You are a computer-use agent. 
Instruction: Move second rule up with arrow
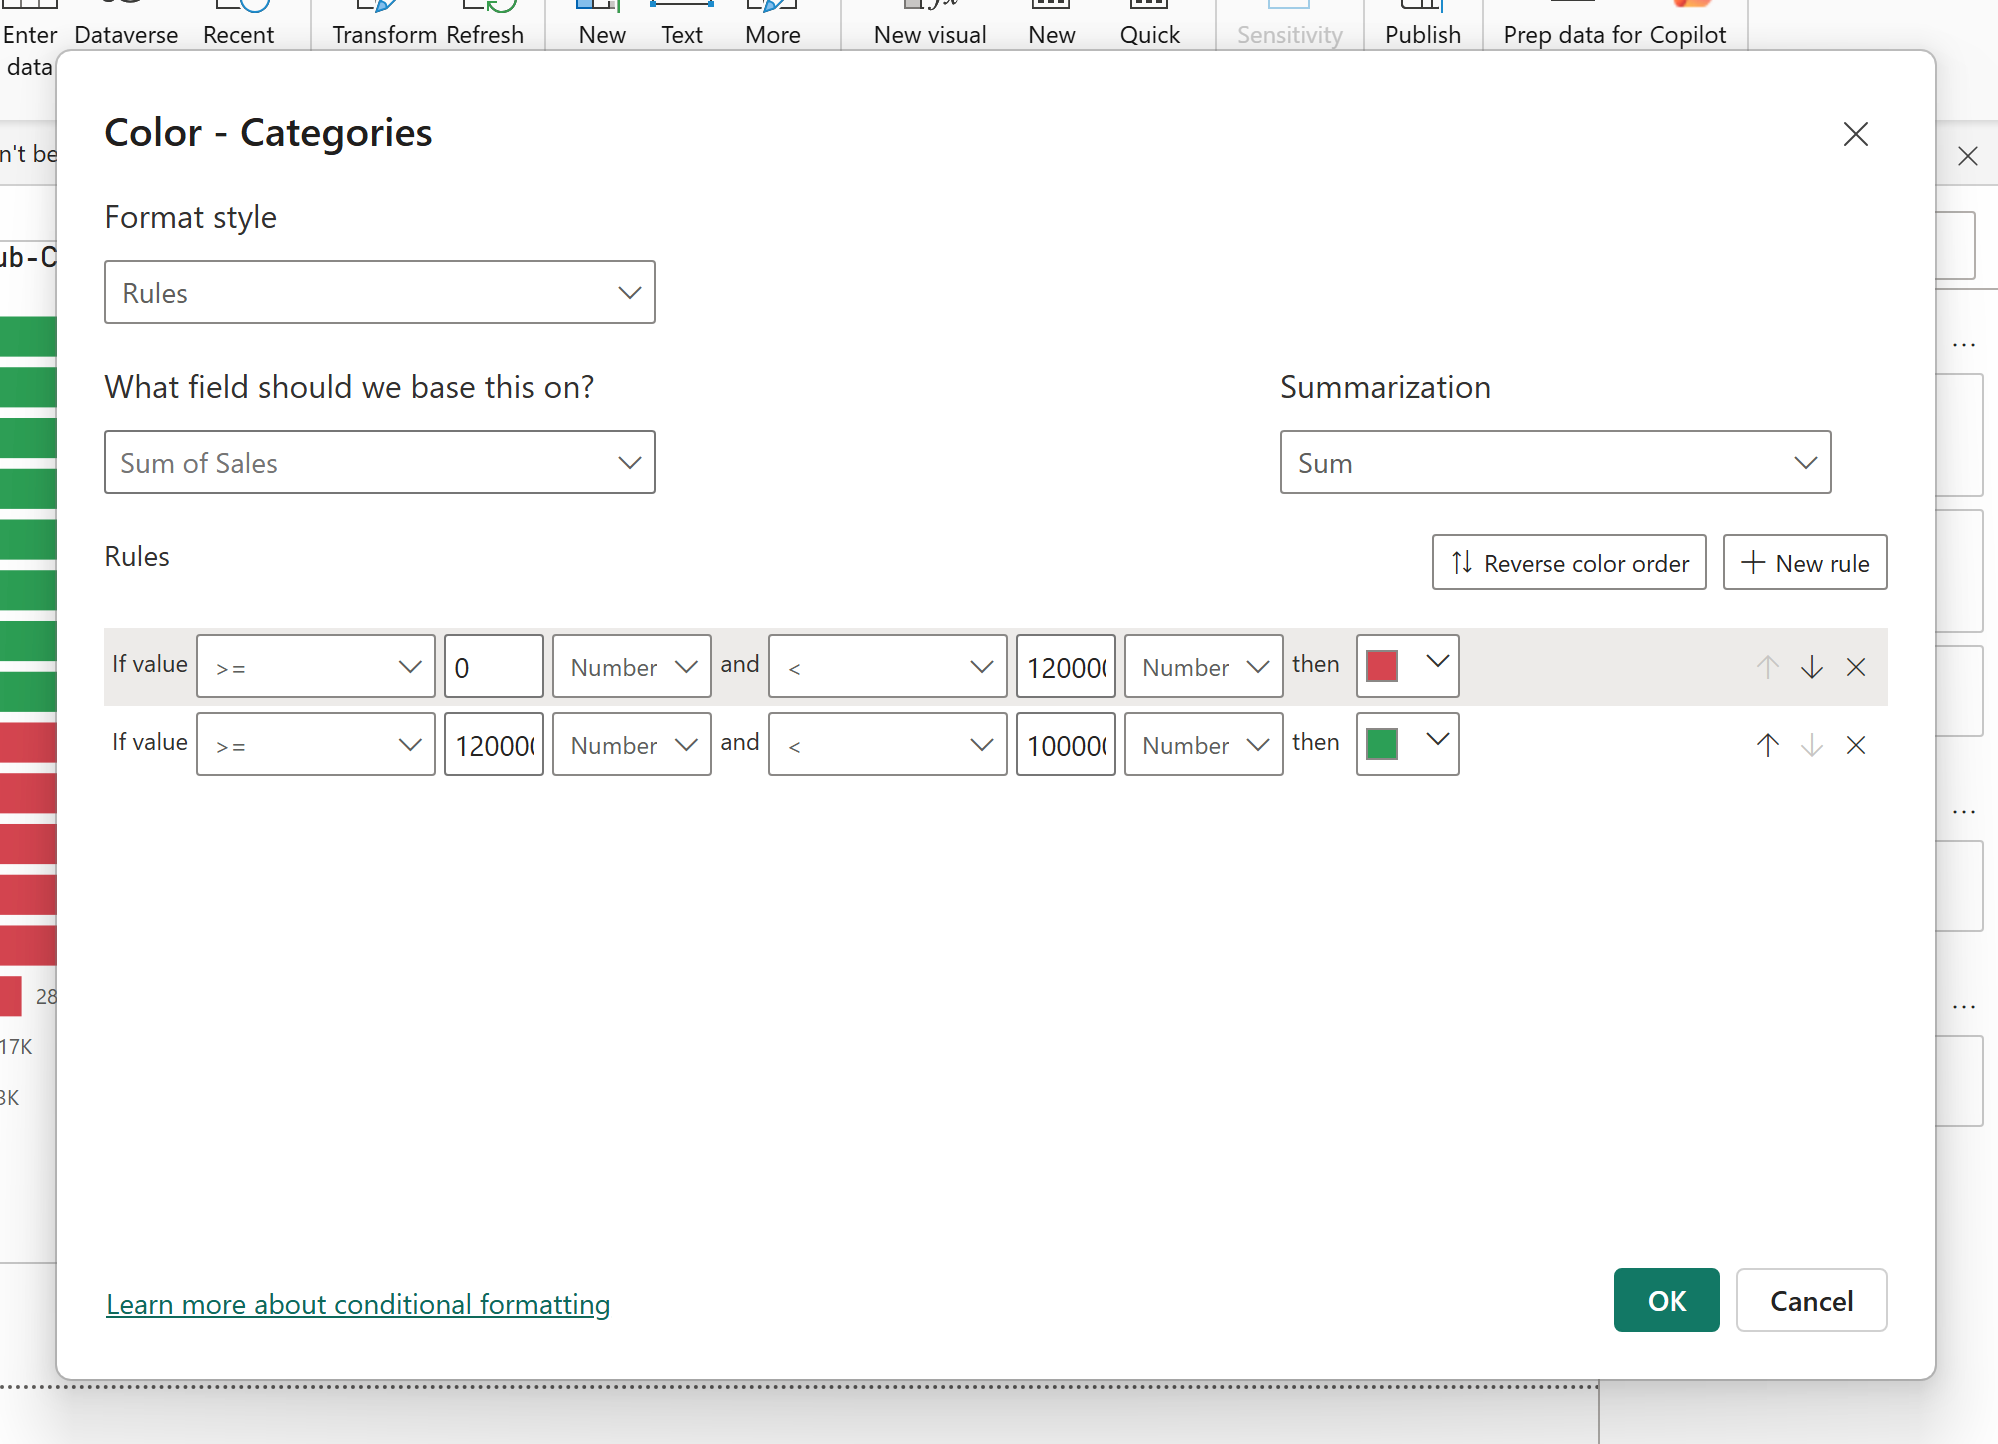[1767, 745]
